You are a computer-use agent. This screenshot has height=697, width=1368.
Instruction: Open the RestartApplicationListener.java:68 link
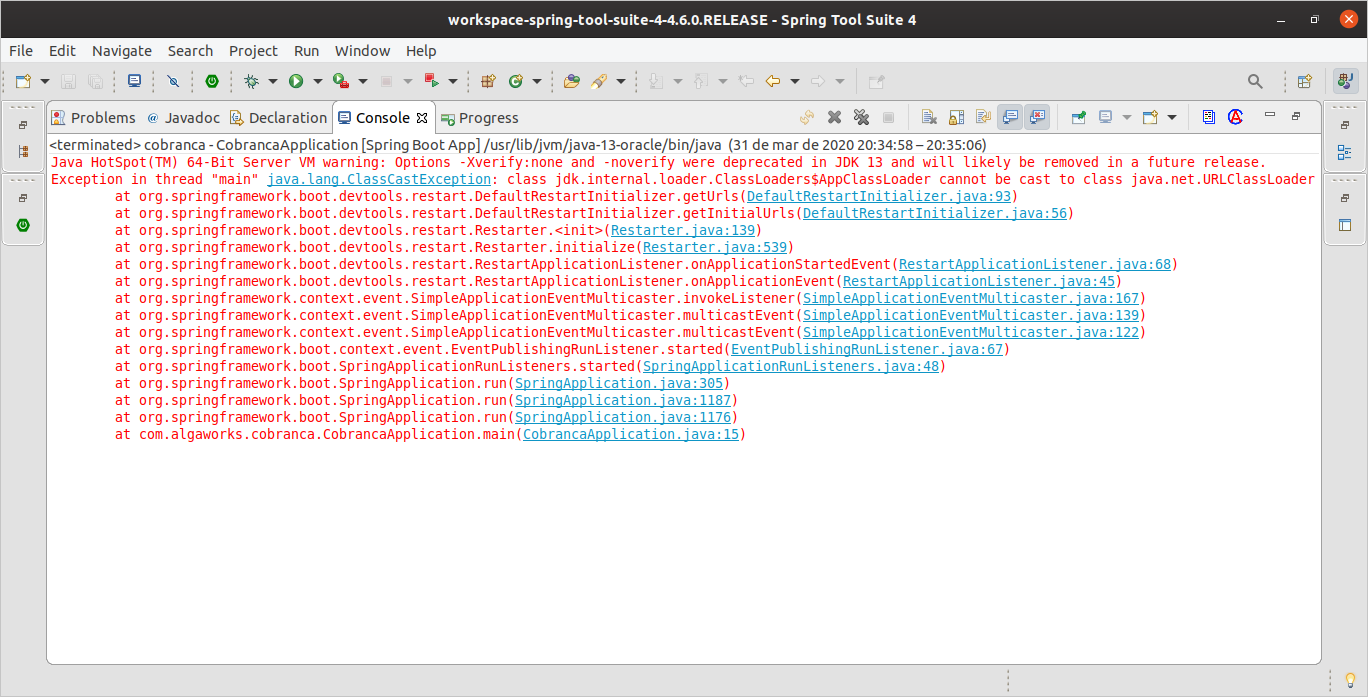[1035, 264]
